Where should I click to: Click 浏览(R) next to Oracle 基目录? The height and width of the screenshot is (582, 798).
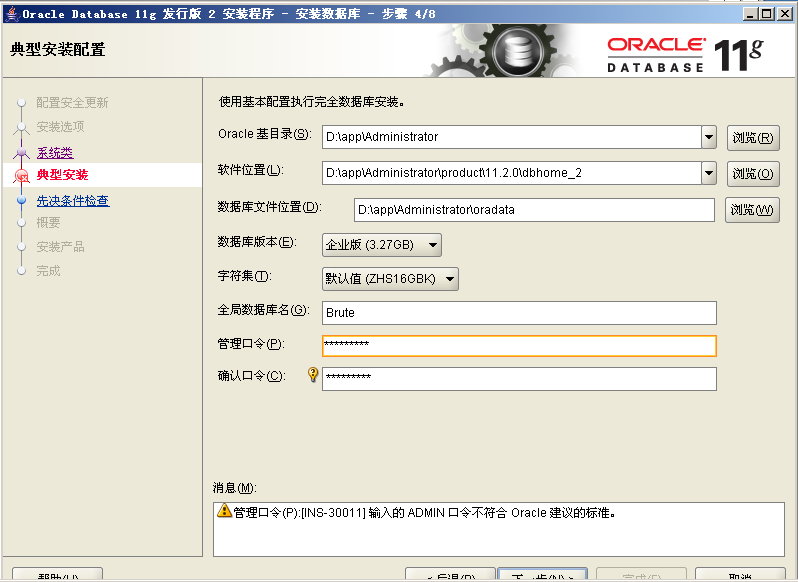click(x=753, y=138)
